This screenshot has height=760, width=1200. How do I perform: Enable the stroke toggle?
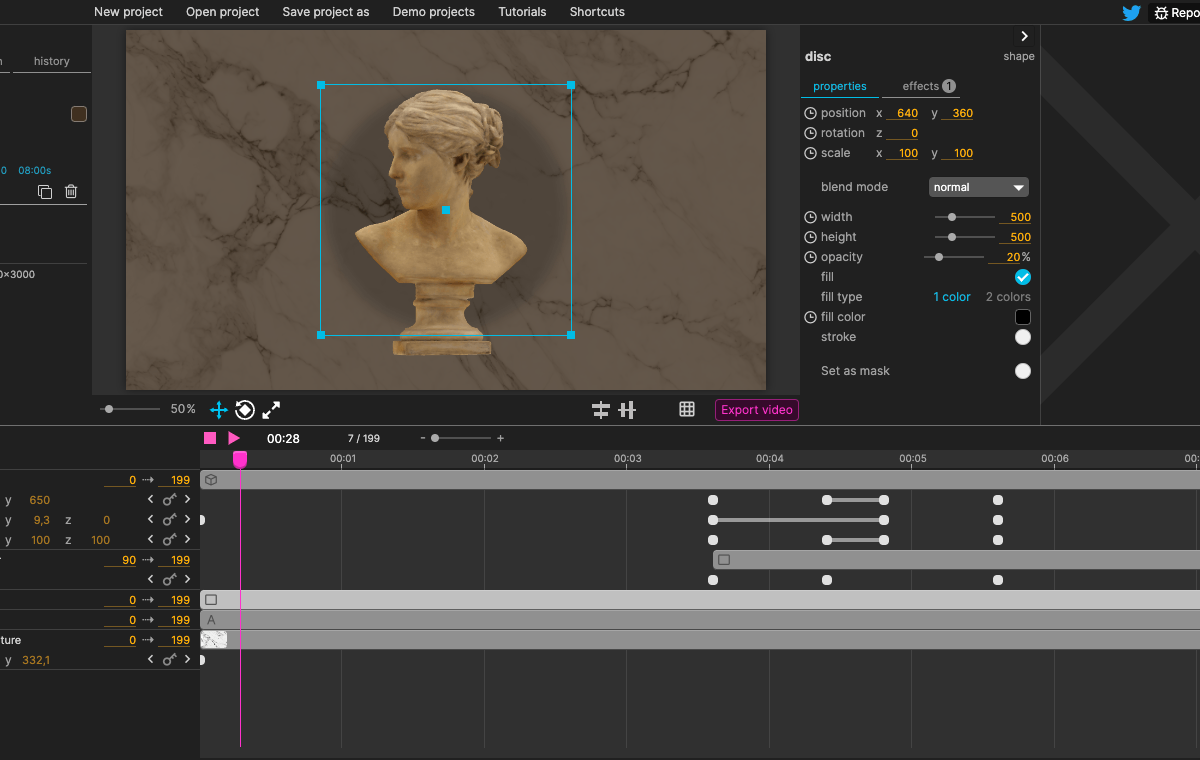click(x=1022, y=337)
